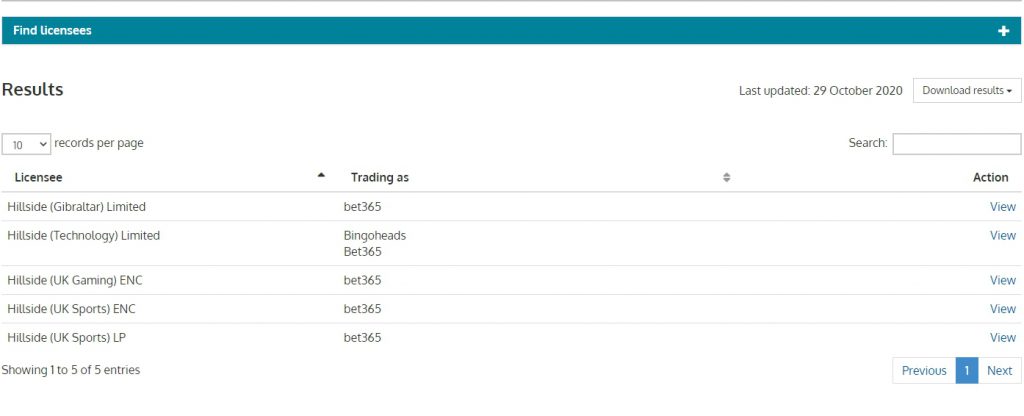View Hillside (UK Sports) ENC details

coord(1002,309)
